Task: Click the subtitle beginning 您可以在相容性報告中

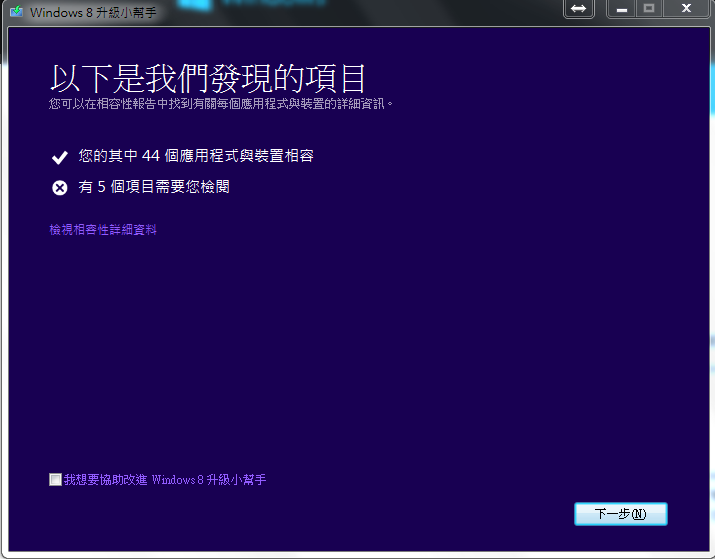Action: click(x=221, y=104)
